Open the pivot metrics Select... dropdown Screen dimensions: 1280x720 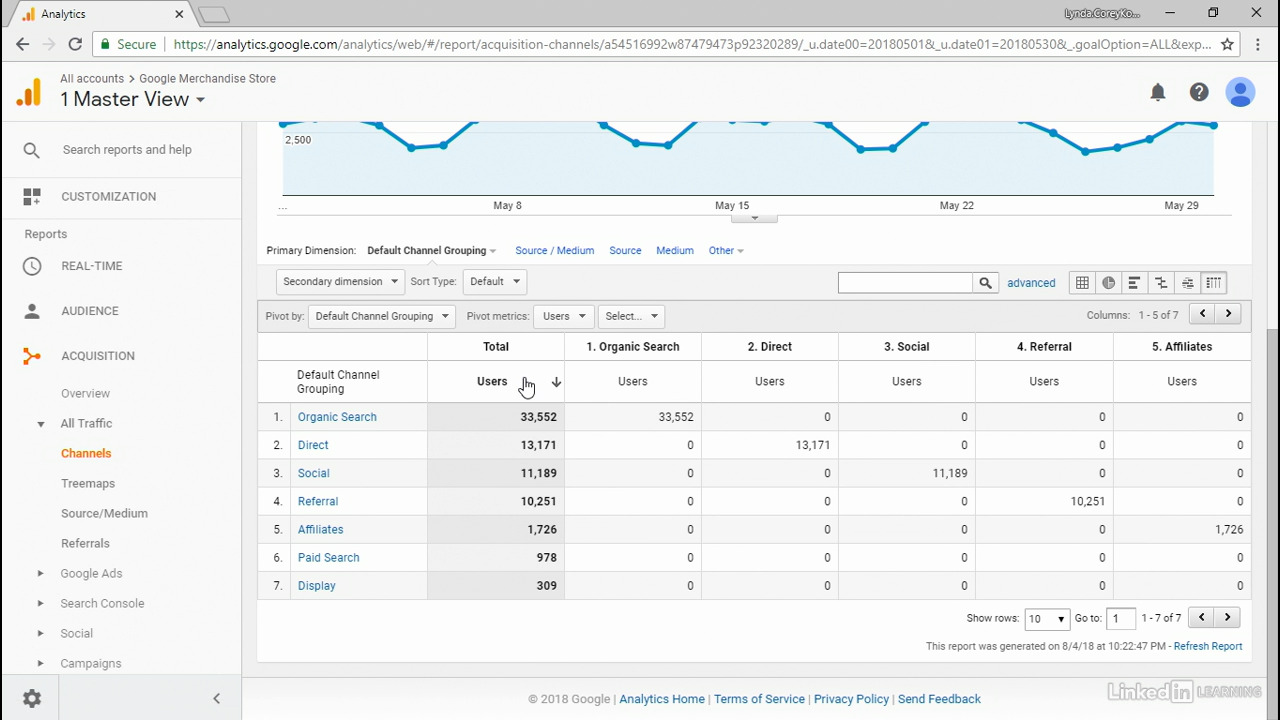[631, 316]
